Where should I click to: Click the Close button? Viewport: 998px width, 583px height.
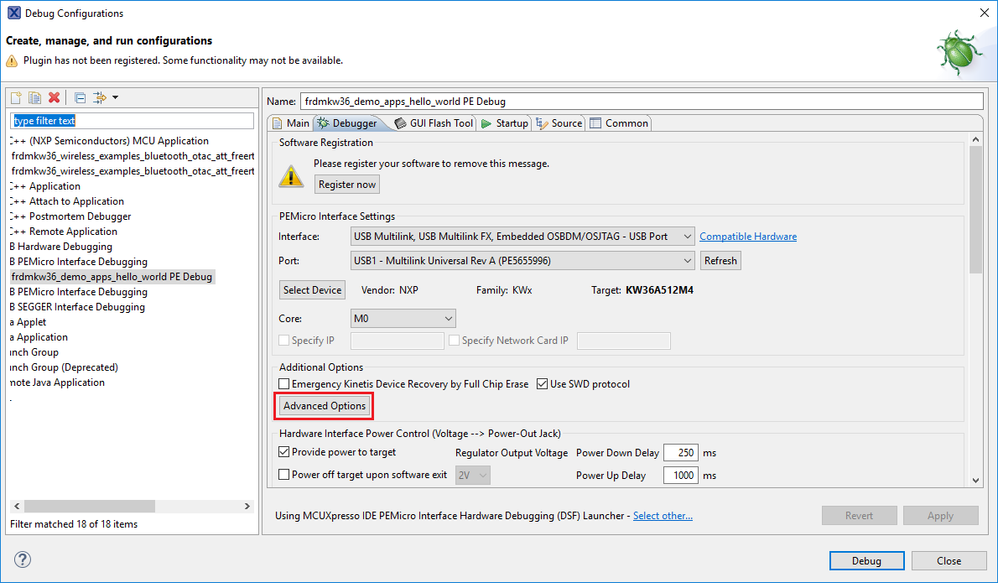pos(948,561)
